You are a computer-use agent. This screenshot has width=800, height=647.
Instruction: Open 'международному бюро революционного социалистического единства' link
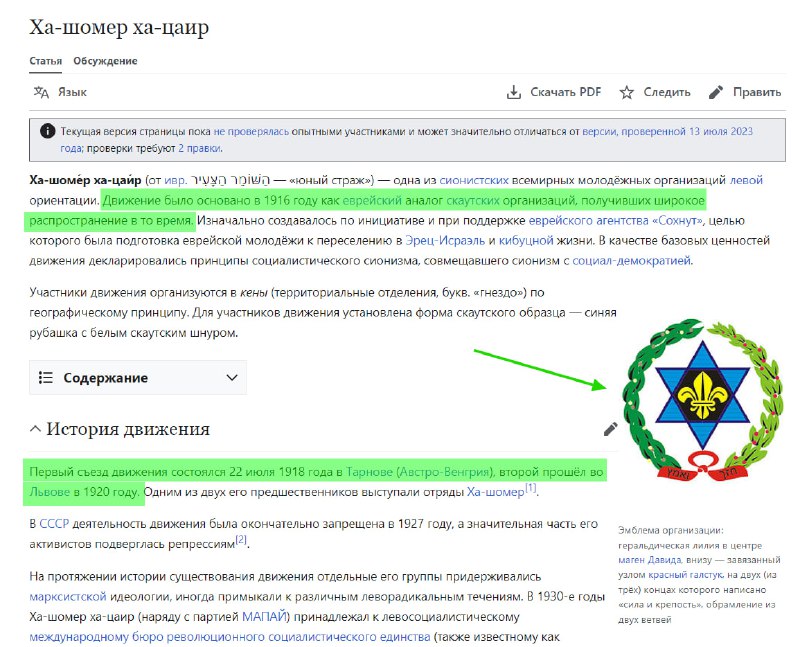pos(230,637)
